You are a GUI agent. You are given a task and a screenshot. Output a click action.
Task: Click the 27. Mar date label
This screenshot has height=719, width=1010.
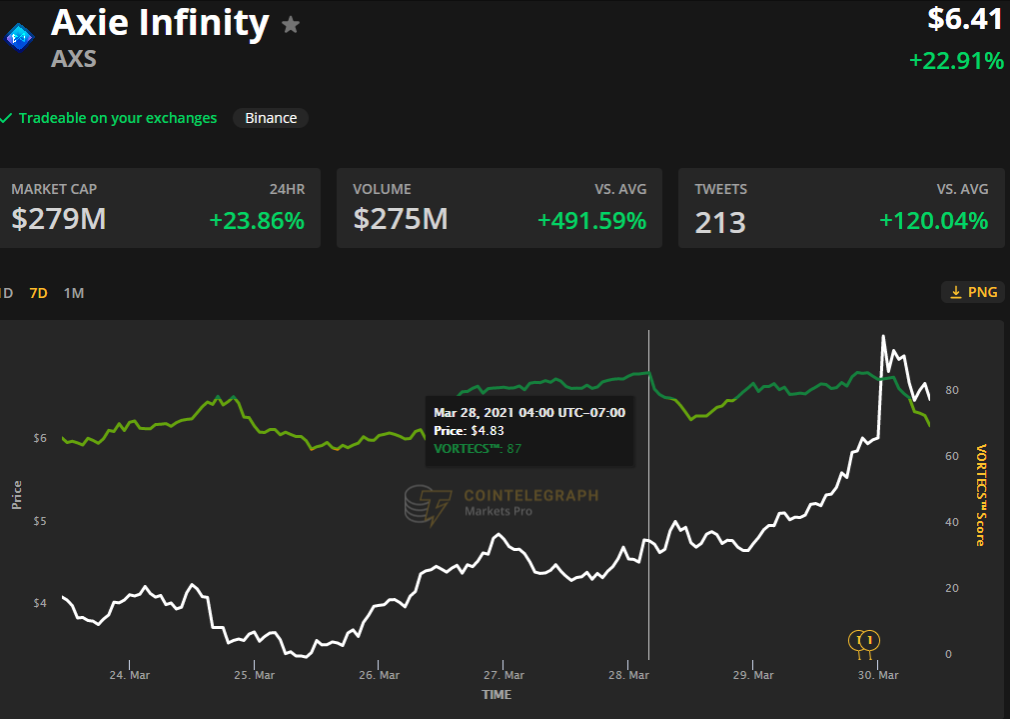[x=504, y=675]
